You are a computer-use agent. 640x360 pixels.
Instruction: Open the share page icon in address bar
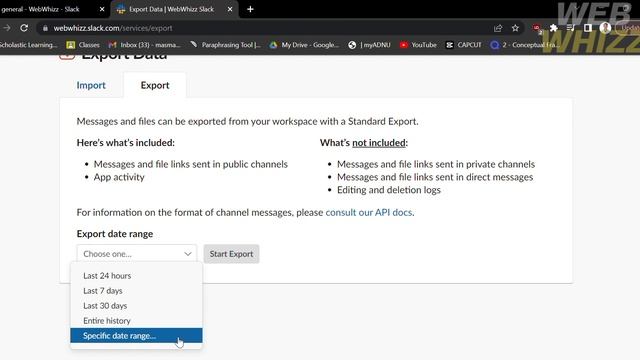(x=498, y=28)
